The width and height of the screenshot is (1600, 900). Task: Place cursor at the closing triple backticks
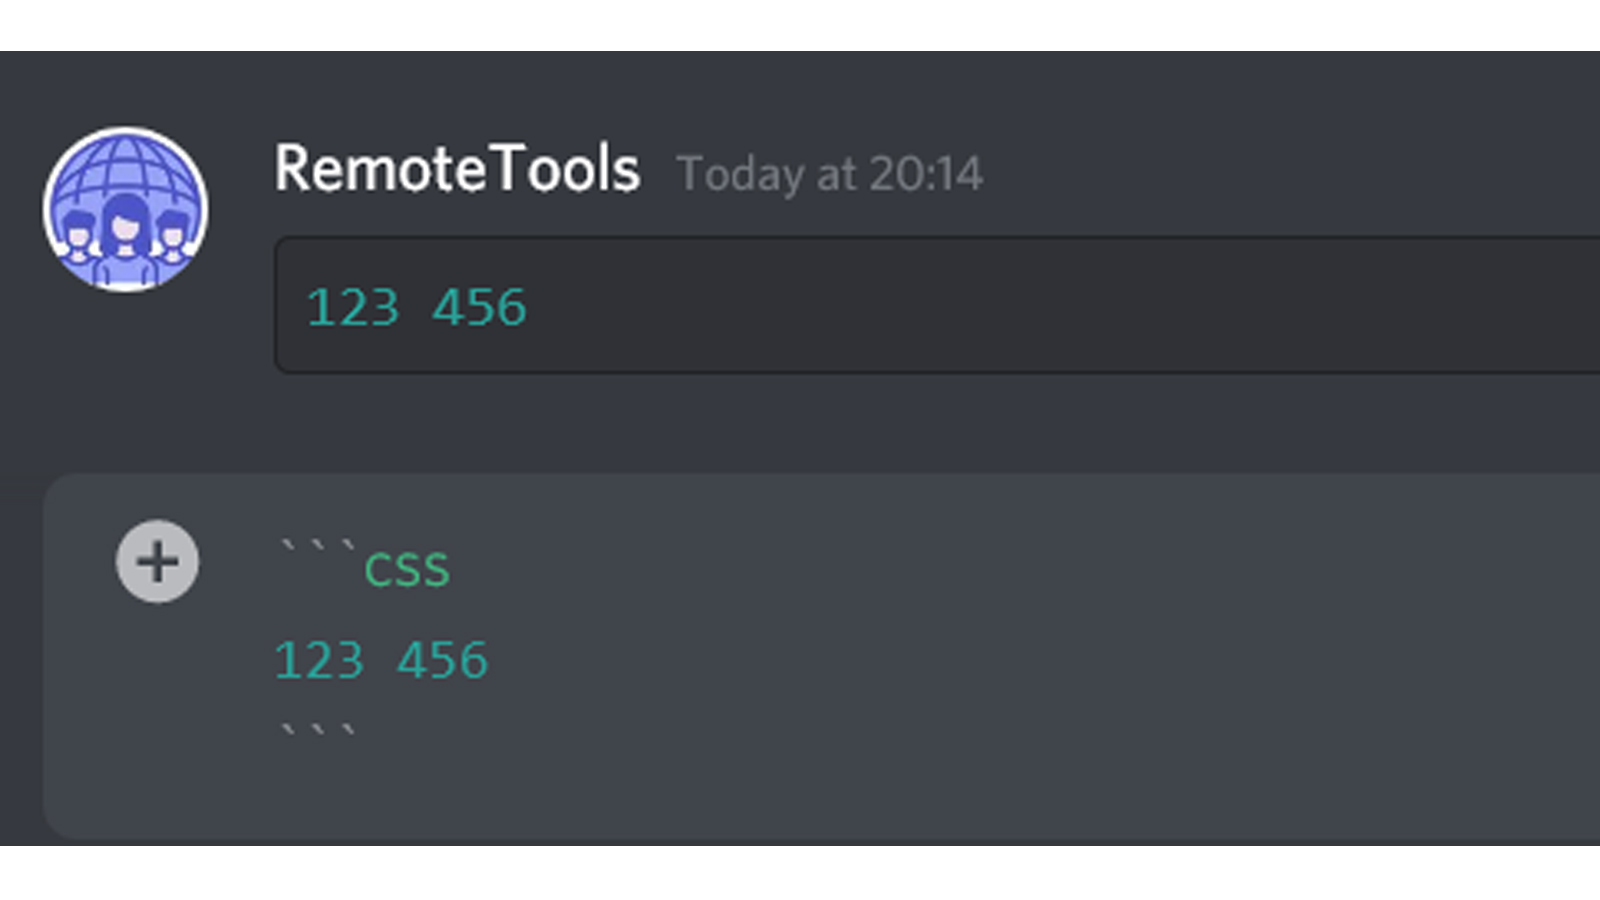(x=318, y=730)
